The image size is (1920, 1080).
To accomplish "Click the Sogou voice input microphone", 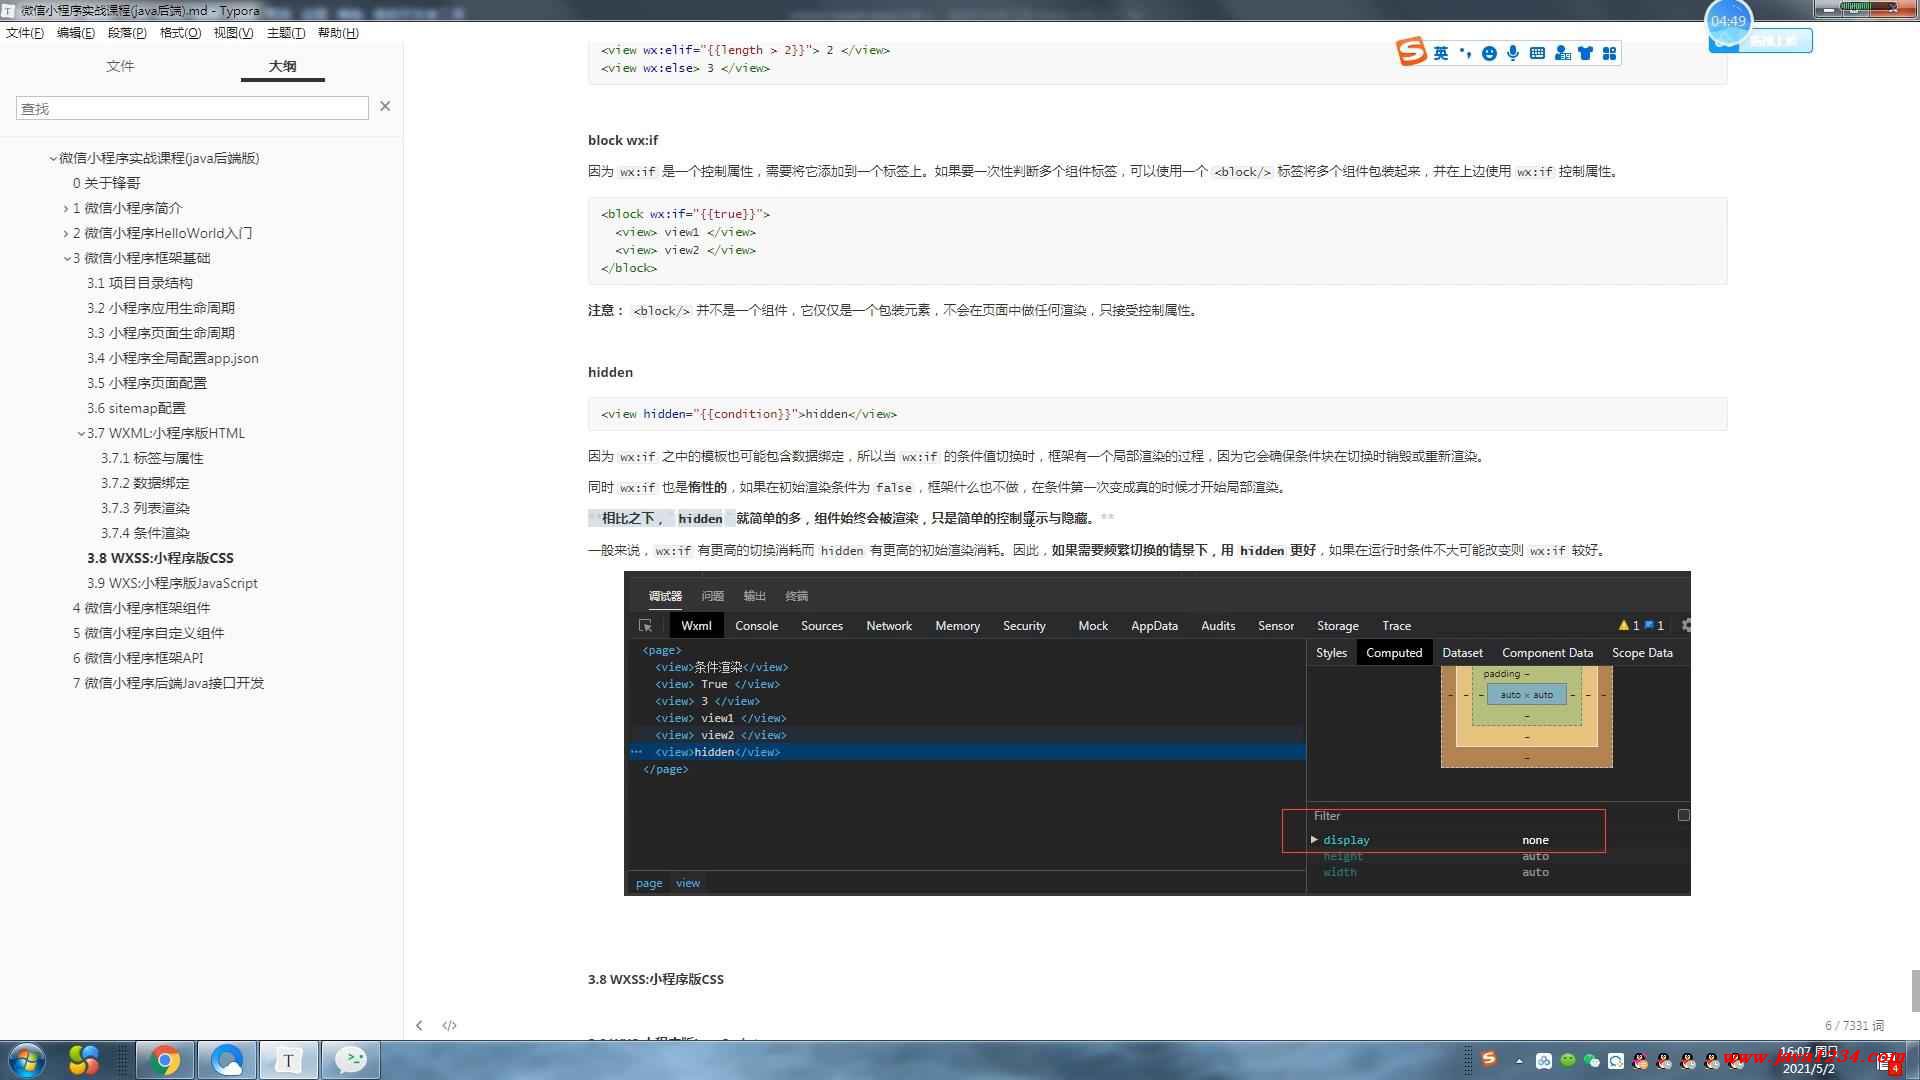I will click(x=1513, y=54).
